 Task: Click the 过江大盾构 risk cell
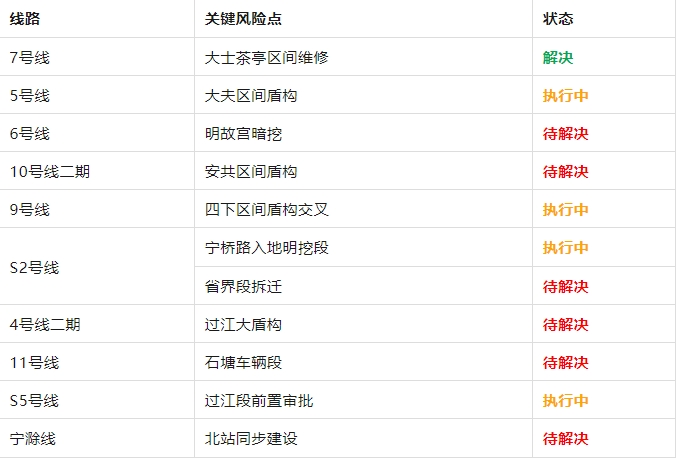tap(243, 324)
